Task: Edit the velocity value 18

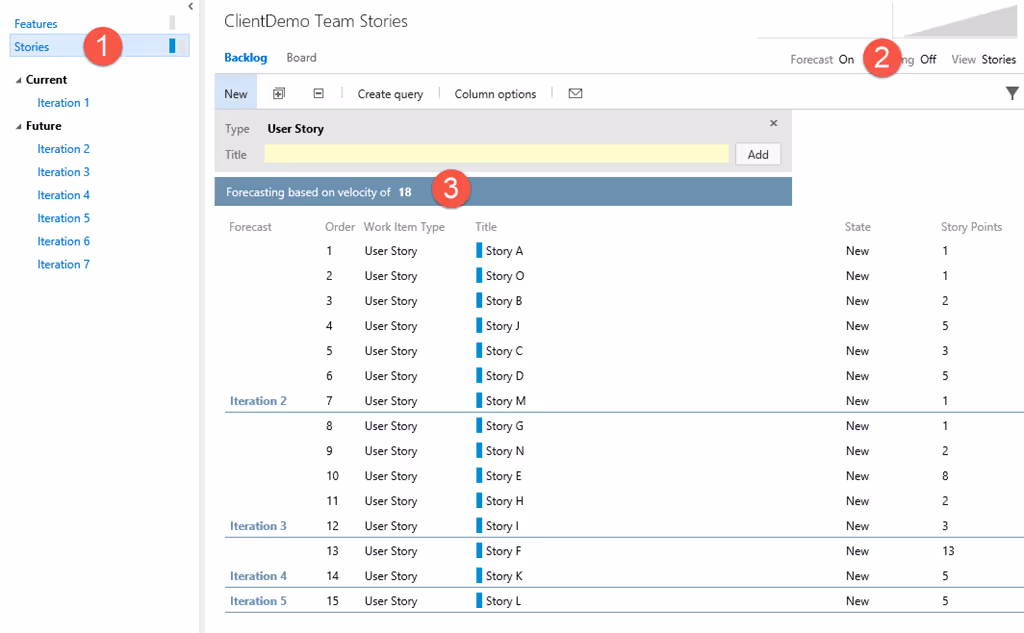Action: pyautogui.click(x=405, y=192)
